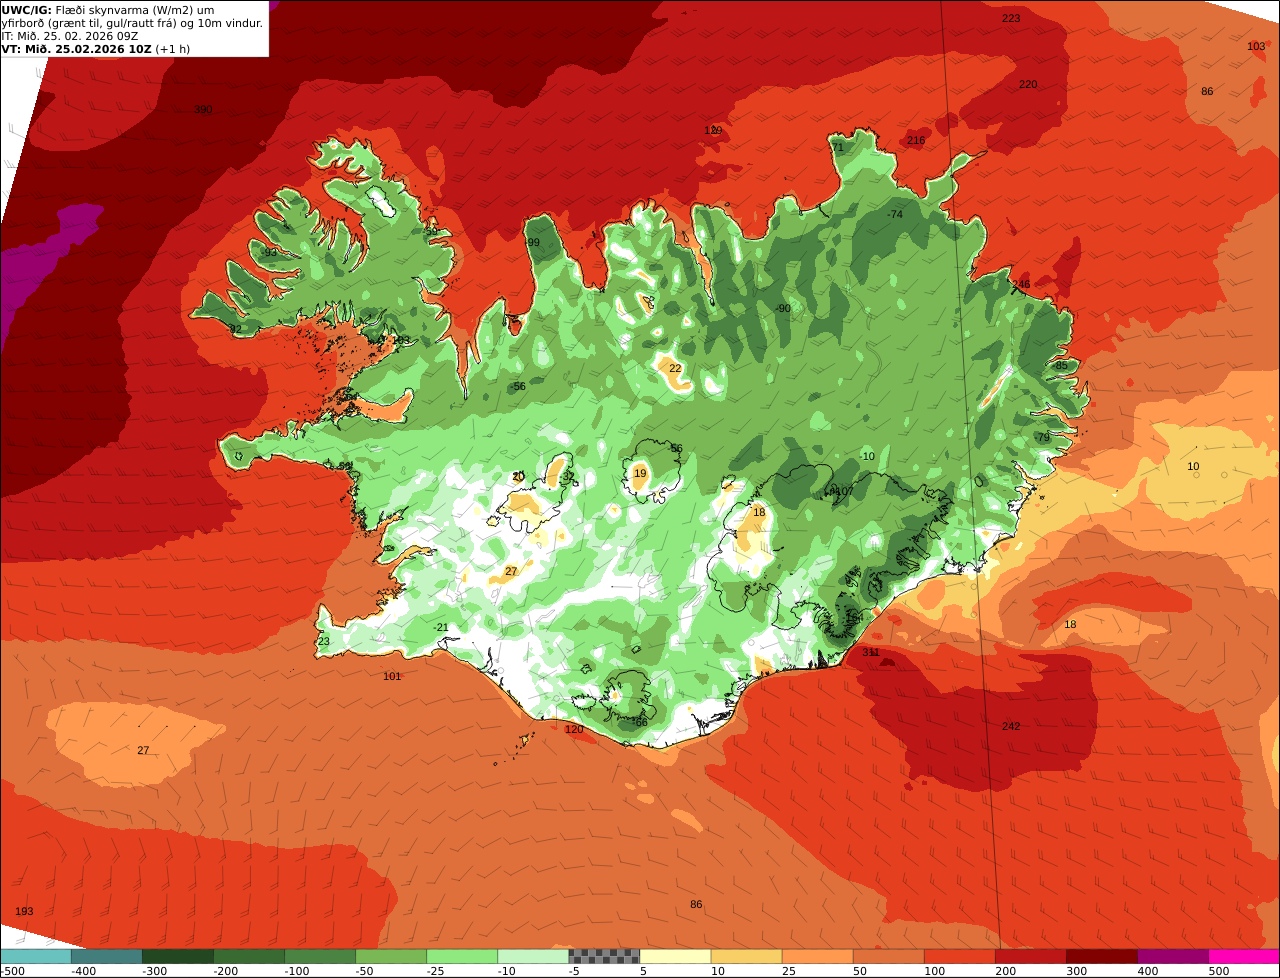Click the map value '71' on the northeast peninsula
Viewport: 1280px width, 978px height.
[838, 148]
